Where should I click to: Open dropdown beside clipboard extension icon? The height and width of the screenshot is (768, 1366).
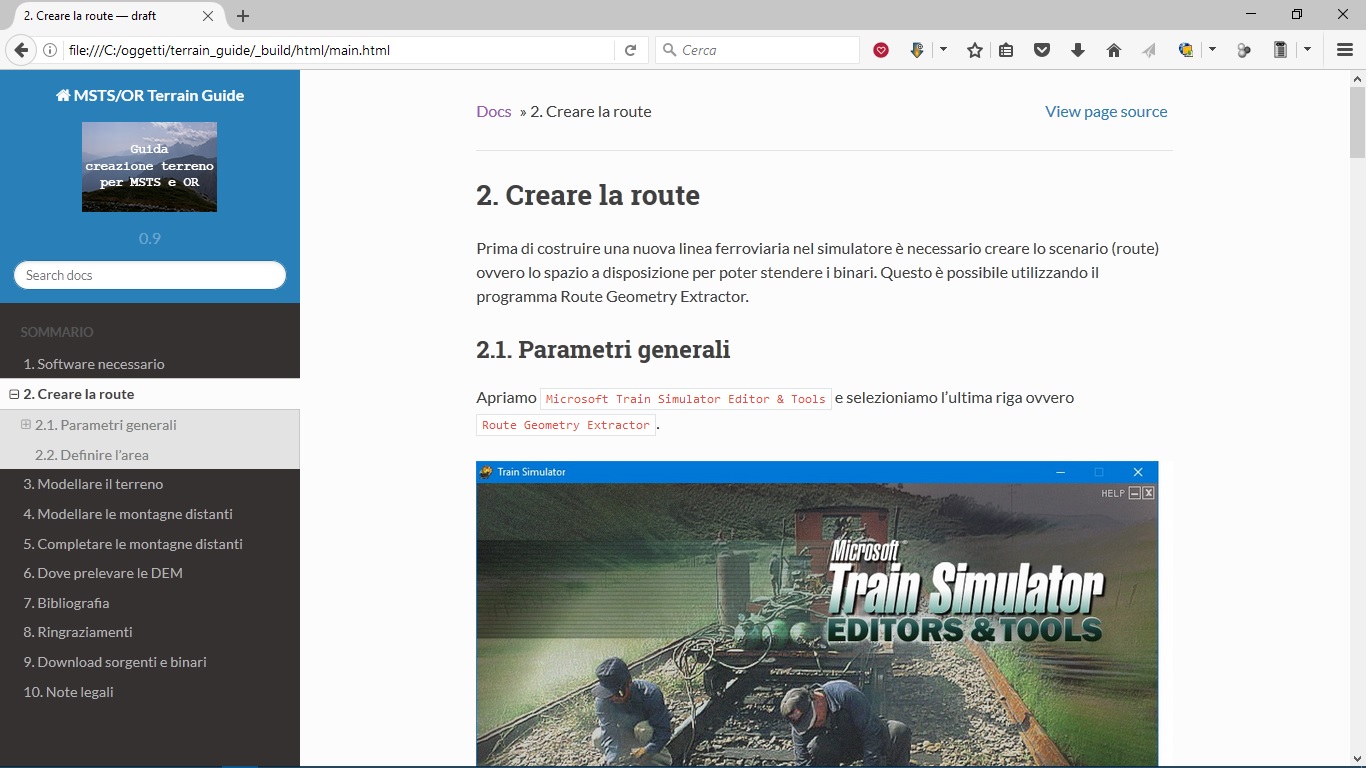click(x=1307, y=50)
